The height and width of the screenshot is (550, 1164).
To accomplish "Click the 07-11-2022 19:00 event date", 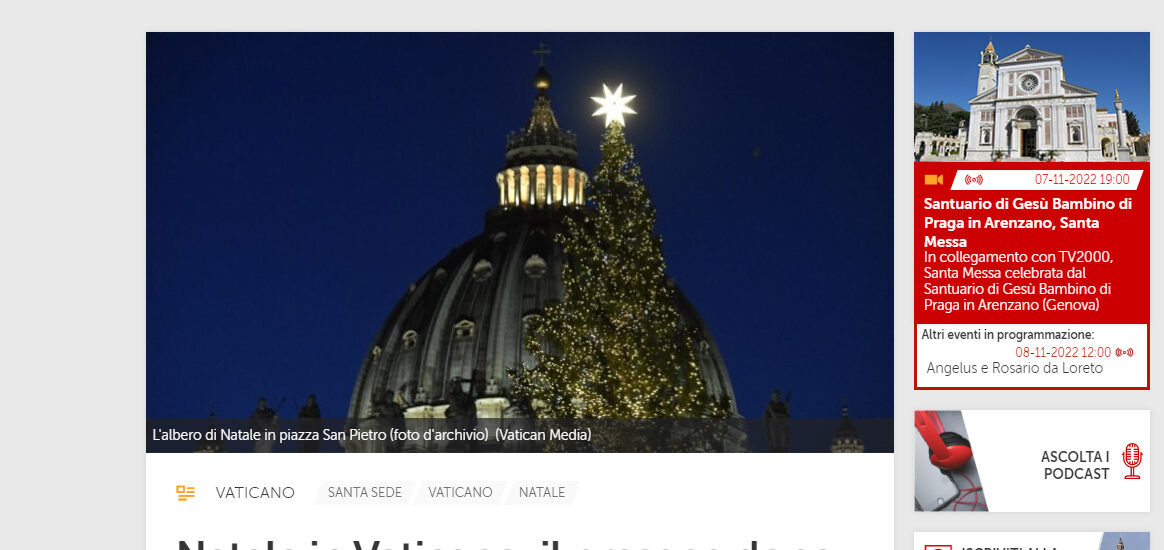I will tap(1082, 180).
